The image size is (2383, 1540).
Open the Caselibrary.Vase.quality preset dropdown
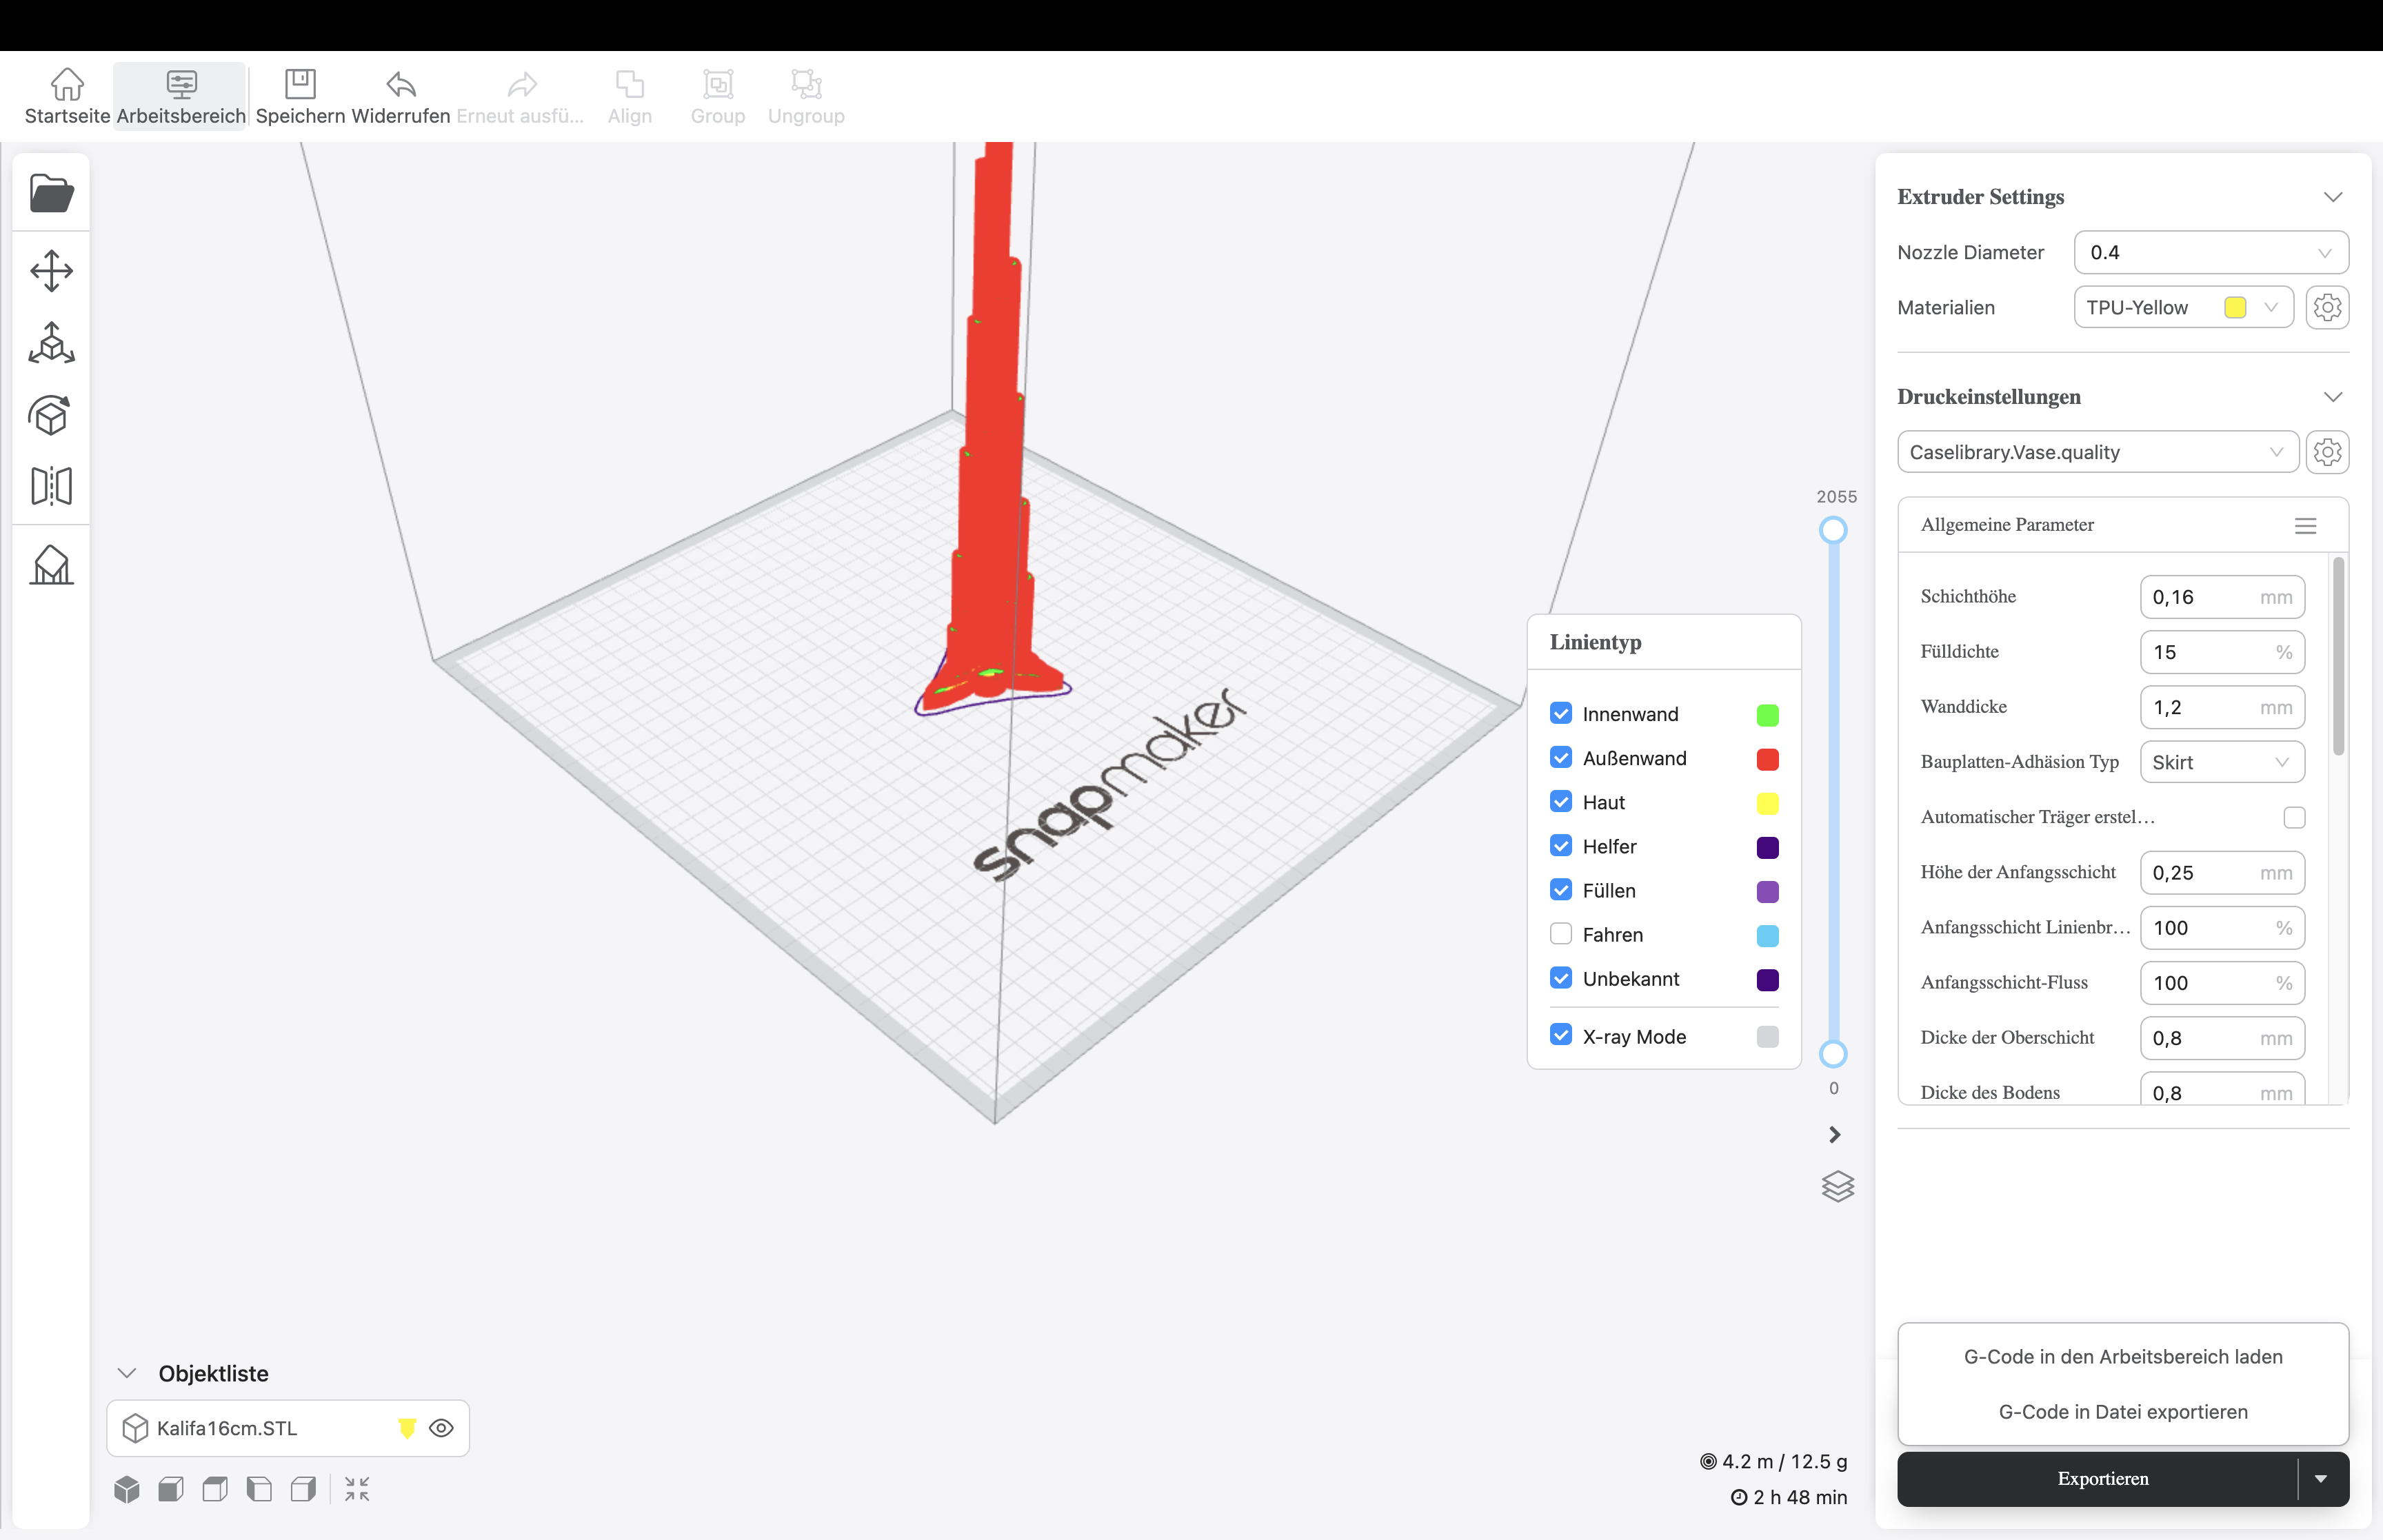pyautogui.click(x=2097, y=452)
